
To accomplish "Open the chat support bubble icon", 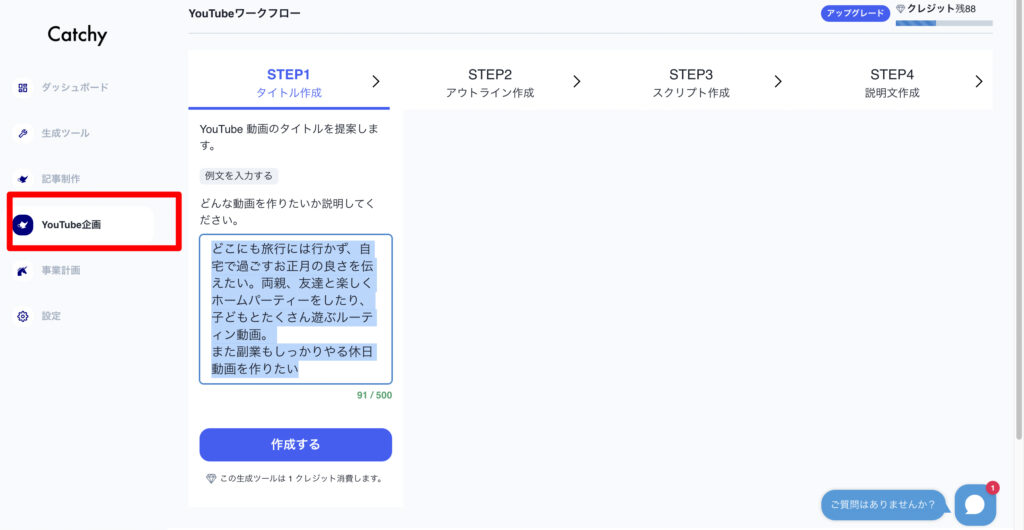I will [974, 505].
